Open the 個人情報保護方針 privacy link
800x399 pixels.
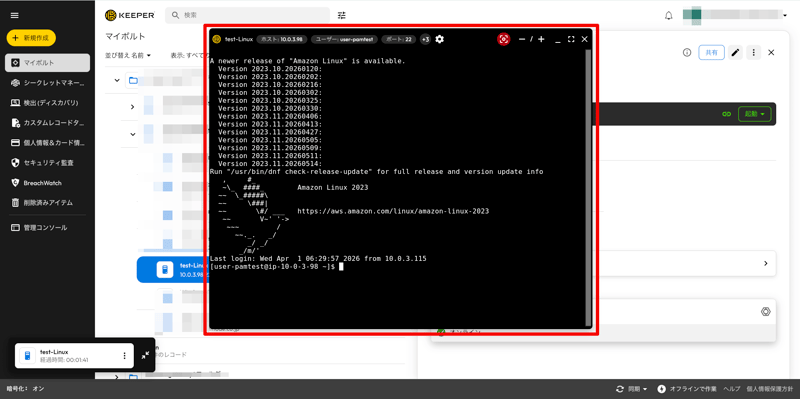[x=770, y=389]
